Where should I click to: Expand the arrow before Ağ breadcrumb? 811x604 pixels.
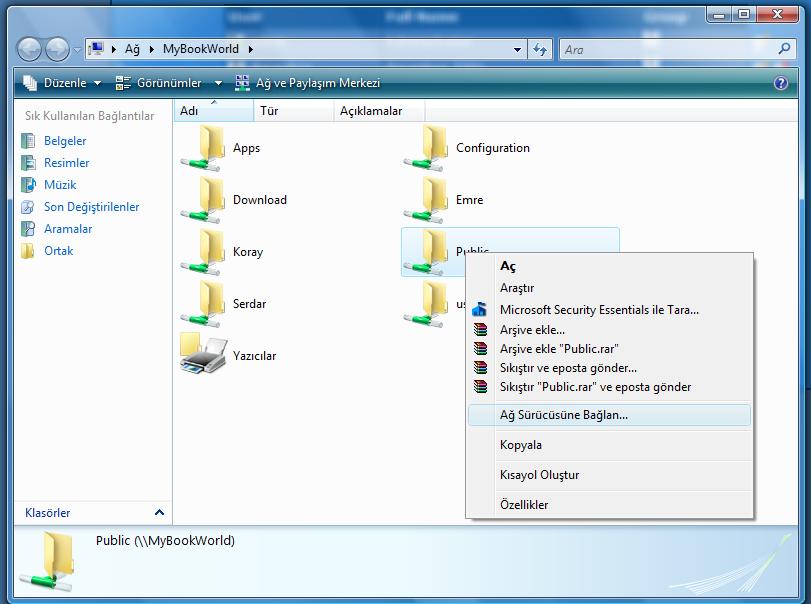click(x=114, y=50)
